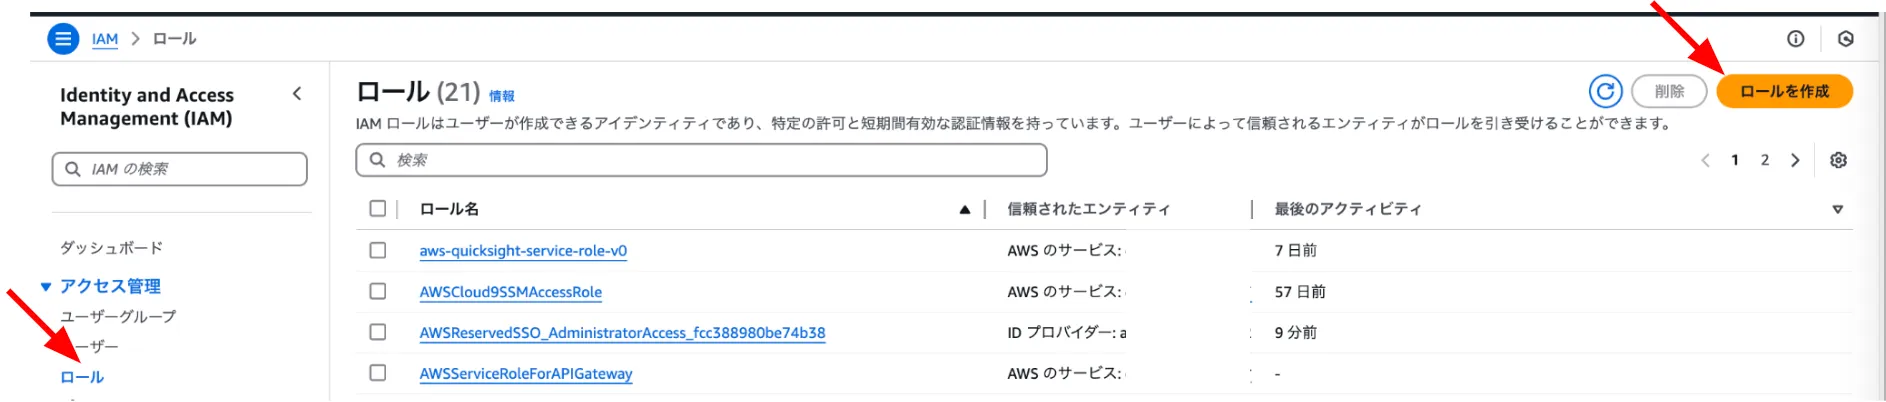This screenshot has height=402, width=1886.
Task: Open ダッシュボード in the sidebar
Action: [111, 248]
